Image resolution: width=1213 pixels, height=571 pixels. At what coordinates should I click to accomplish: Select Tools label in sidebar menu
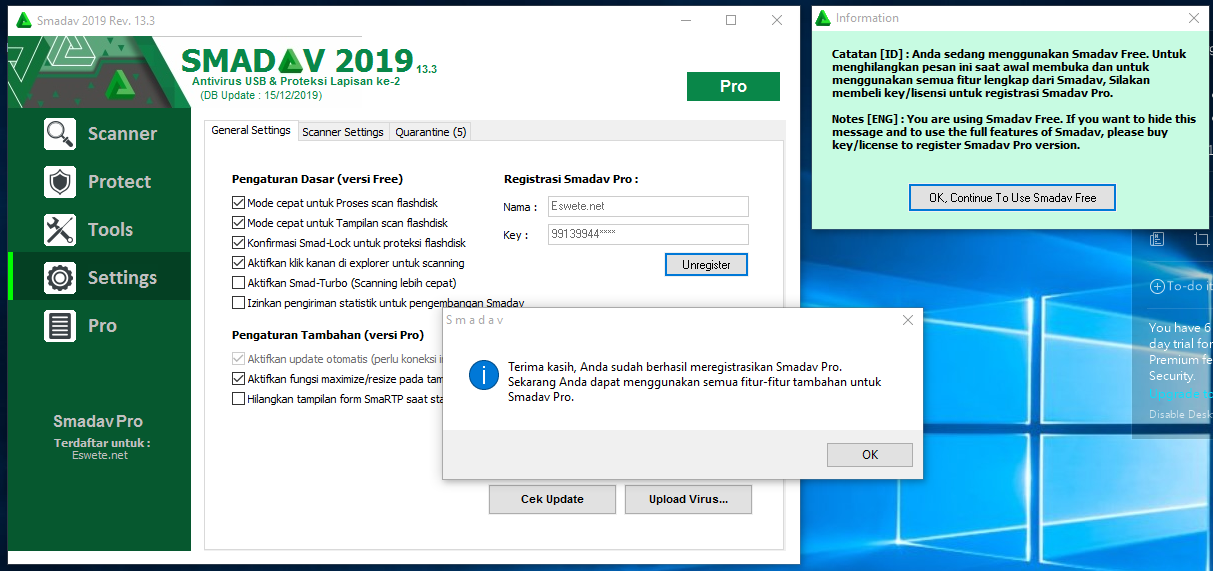[110, 230]
